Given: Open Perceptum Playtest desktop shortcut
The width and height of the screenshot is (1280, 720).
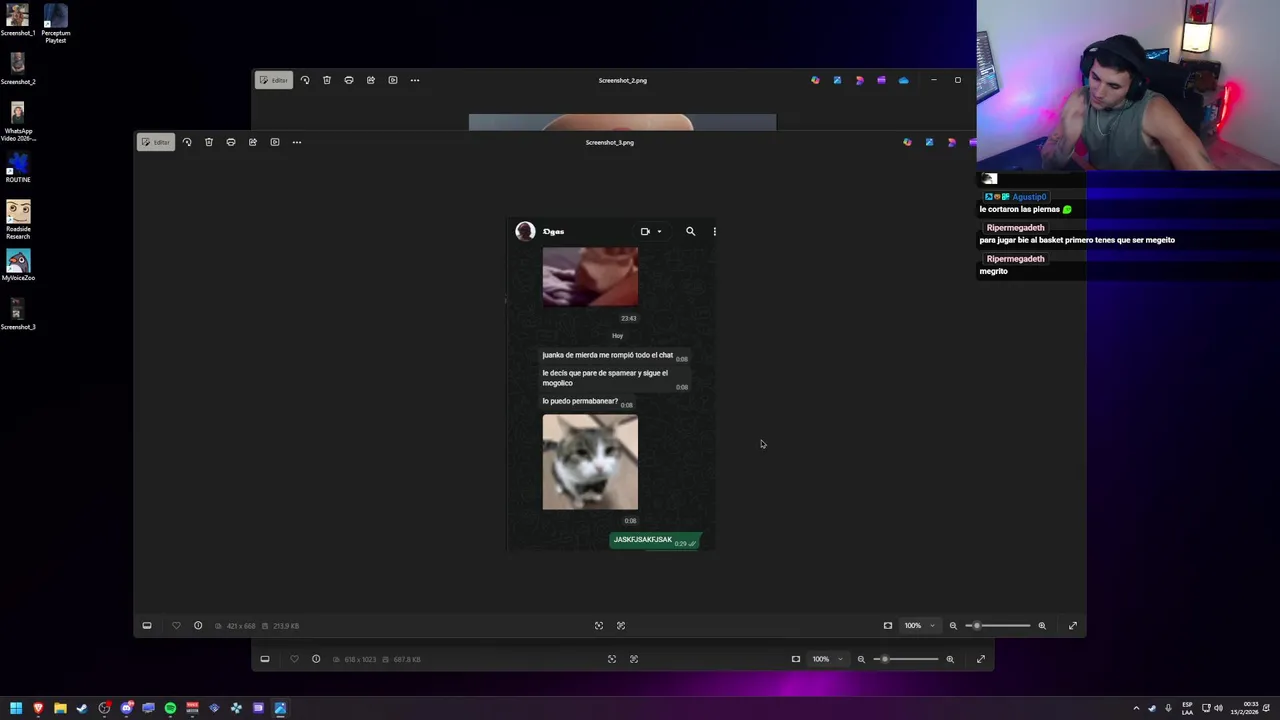Looking at the screenshot, I should pyautogui.click(x=55, y=23).
